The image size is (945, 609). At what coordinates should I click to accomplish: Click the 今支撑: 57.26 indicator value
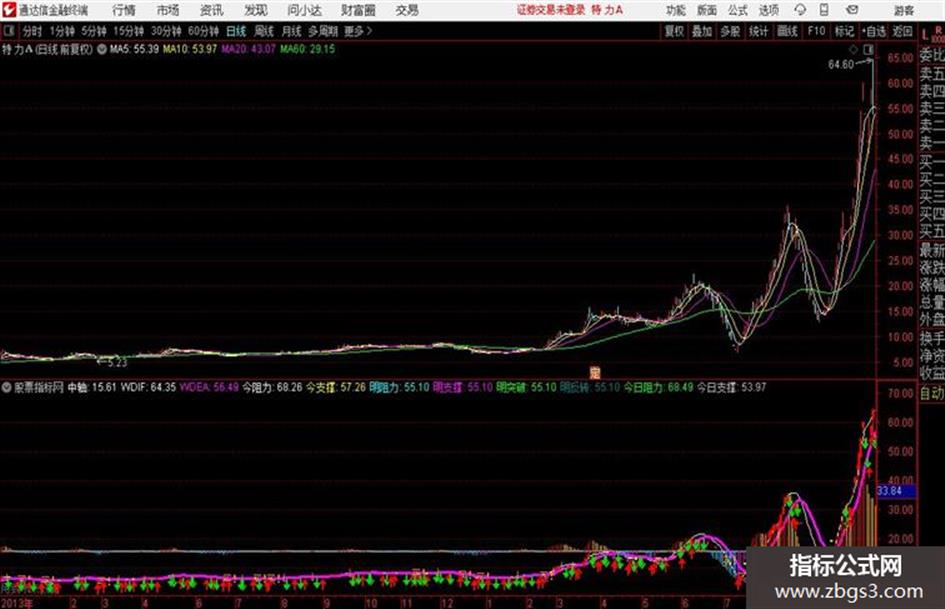tap(336, 387)
